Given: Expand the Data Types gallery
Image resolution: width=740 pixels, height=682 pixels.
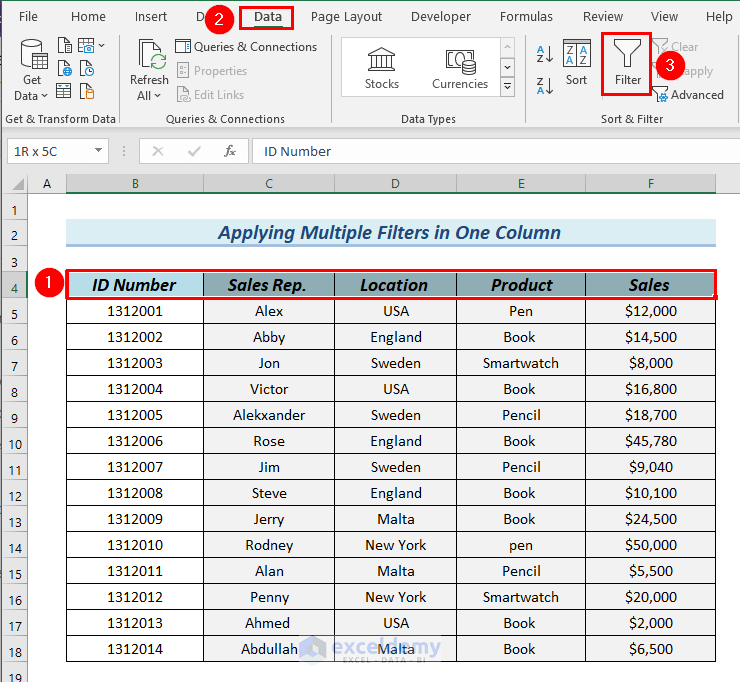Looking at the screenshot, I should [507, 87].
